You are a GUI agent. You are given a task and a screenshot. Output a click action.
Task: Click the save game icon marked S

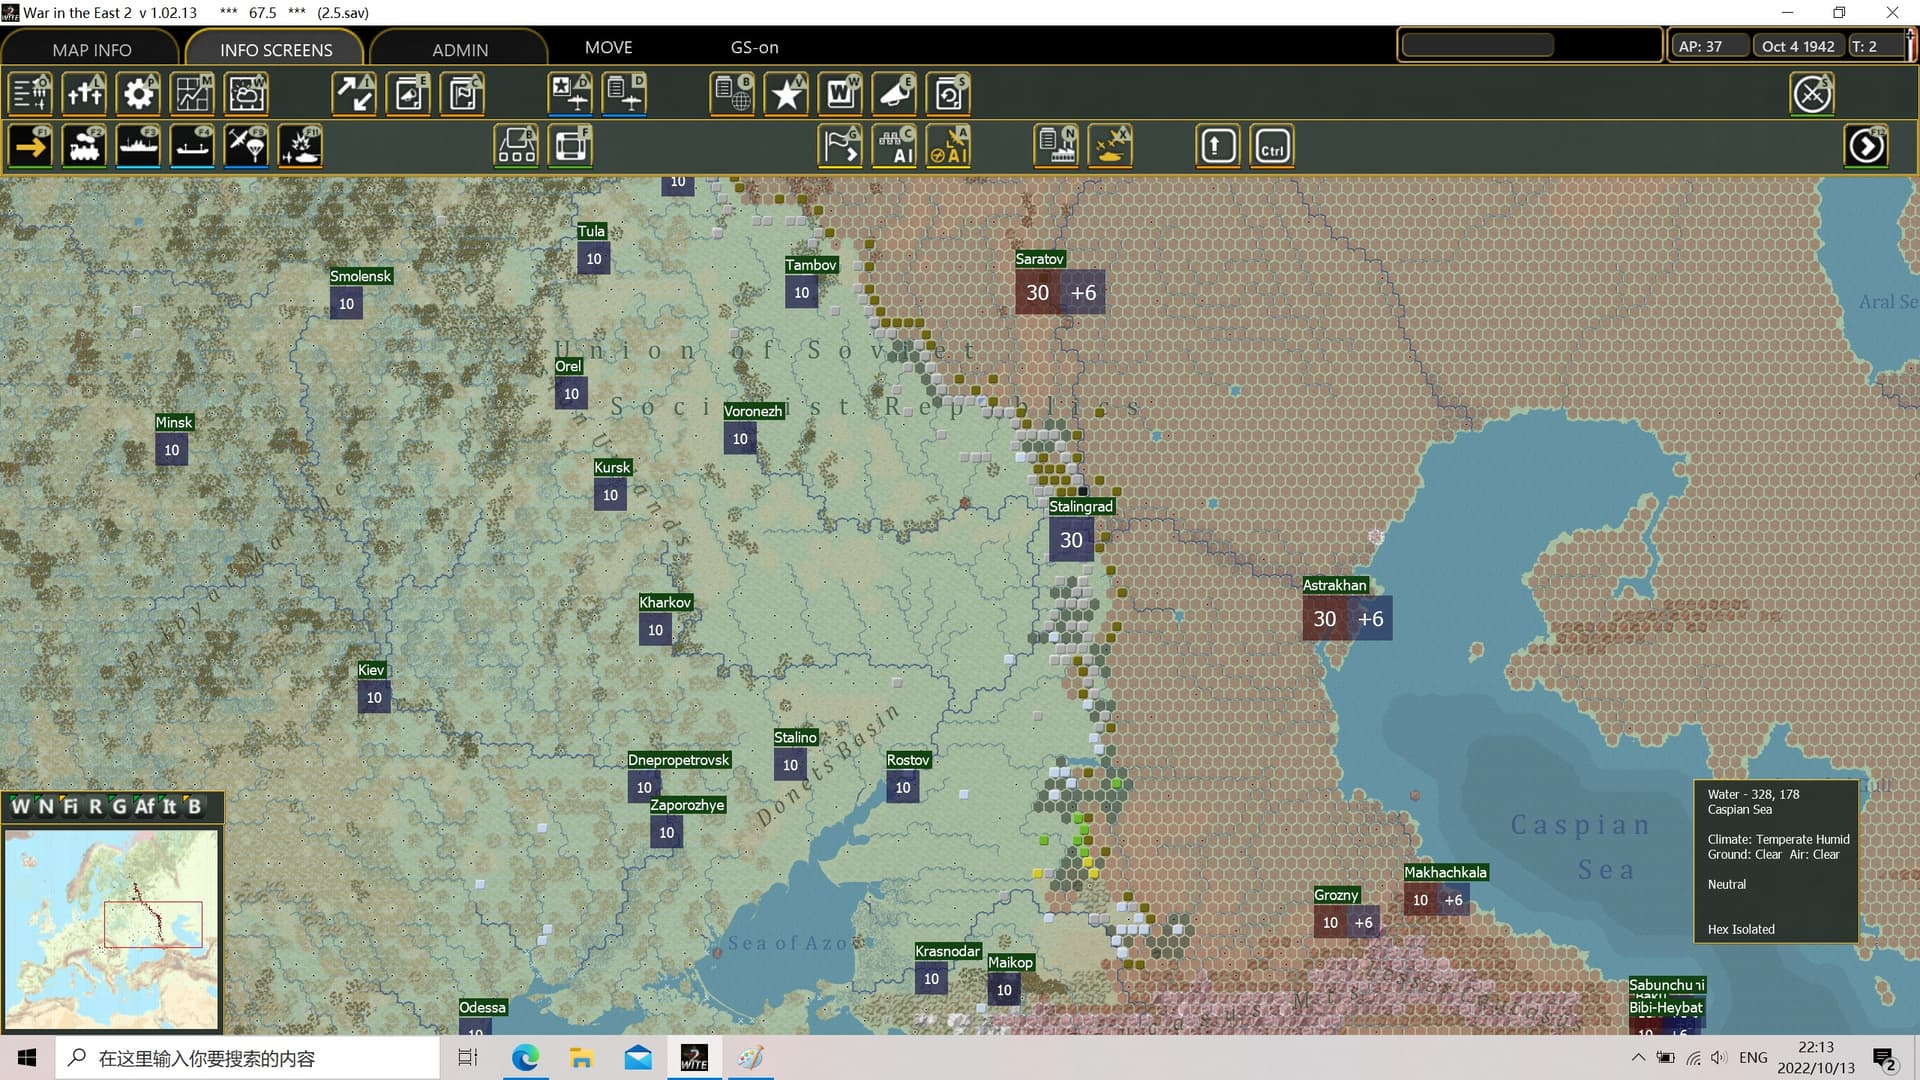949,94
